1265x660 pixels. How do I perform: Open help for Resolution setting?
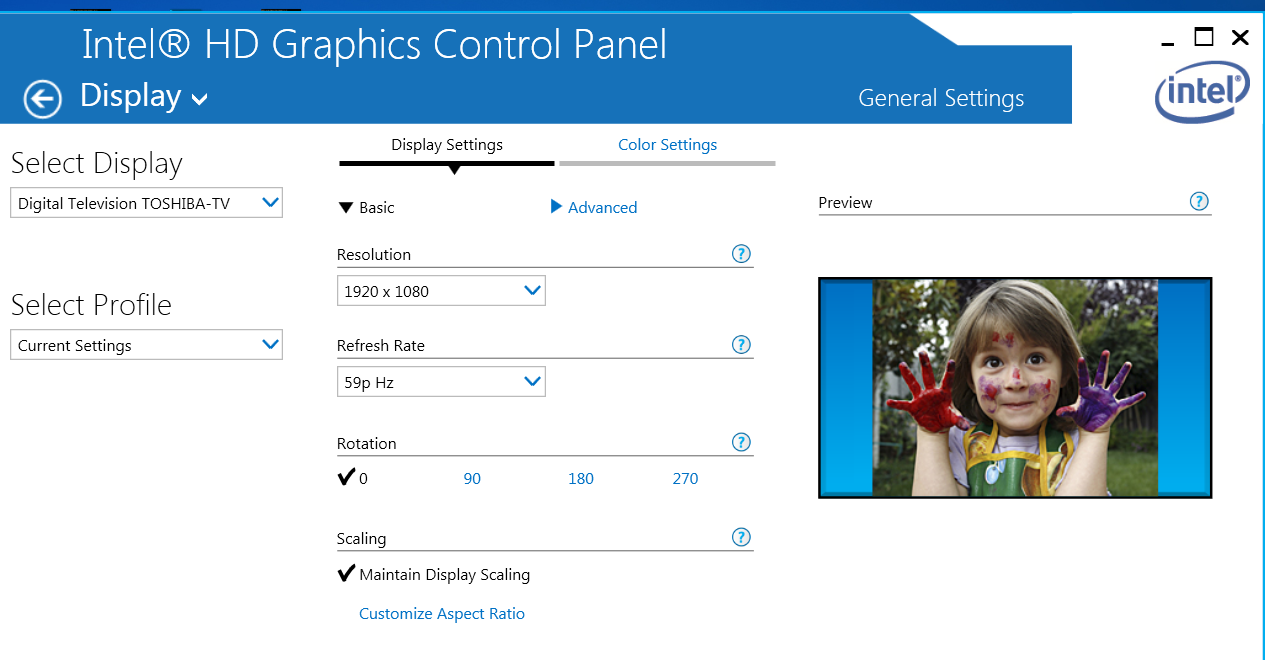[741, 254]
